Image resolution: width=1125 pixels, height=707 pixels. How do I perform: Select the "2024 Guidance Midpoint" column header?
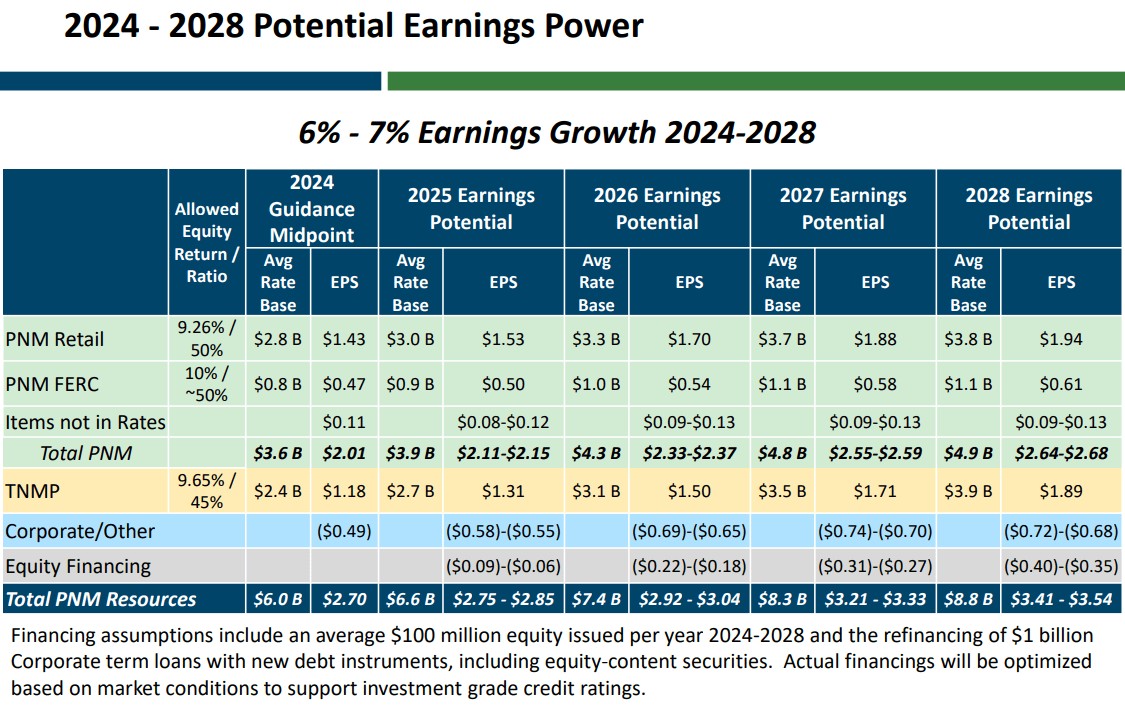tap(311, 208)
